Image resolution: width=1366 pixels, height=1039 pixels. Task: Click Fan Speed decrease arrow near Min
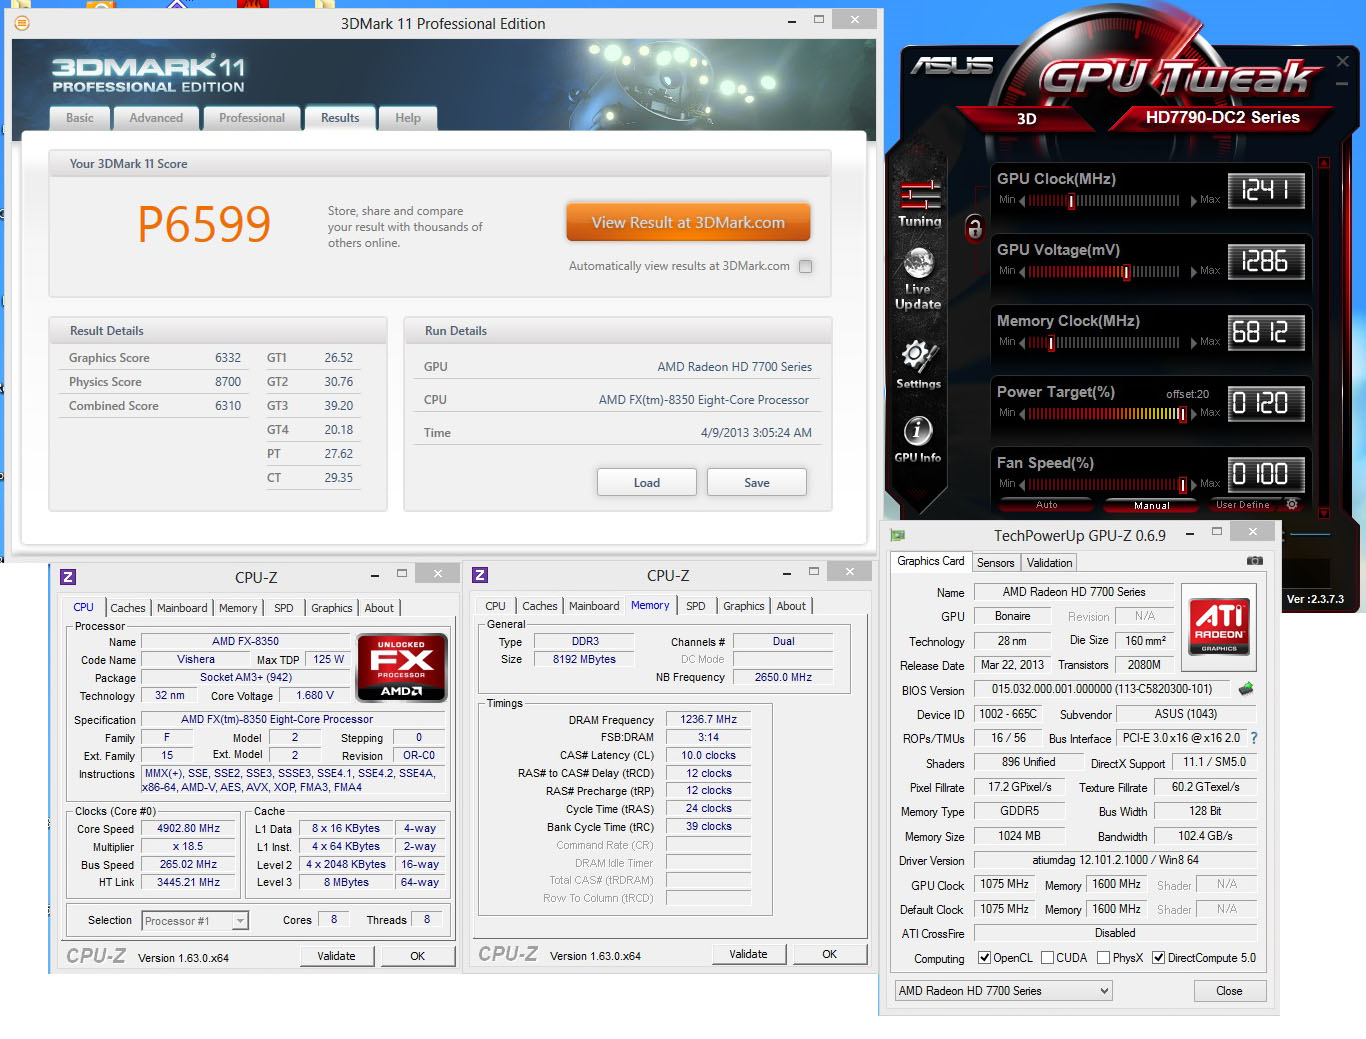1022,485
